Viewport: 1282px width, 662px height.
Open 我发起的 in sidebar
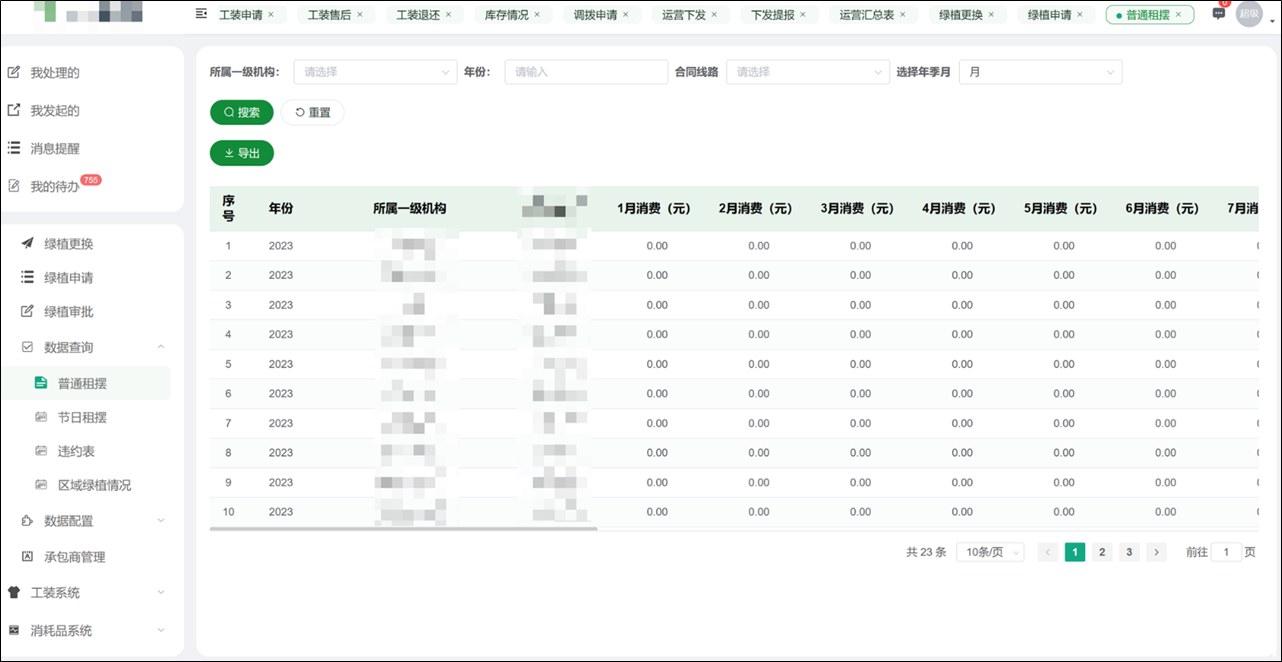[54, 111]
